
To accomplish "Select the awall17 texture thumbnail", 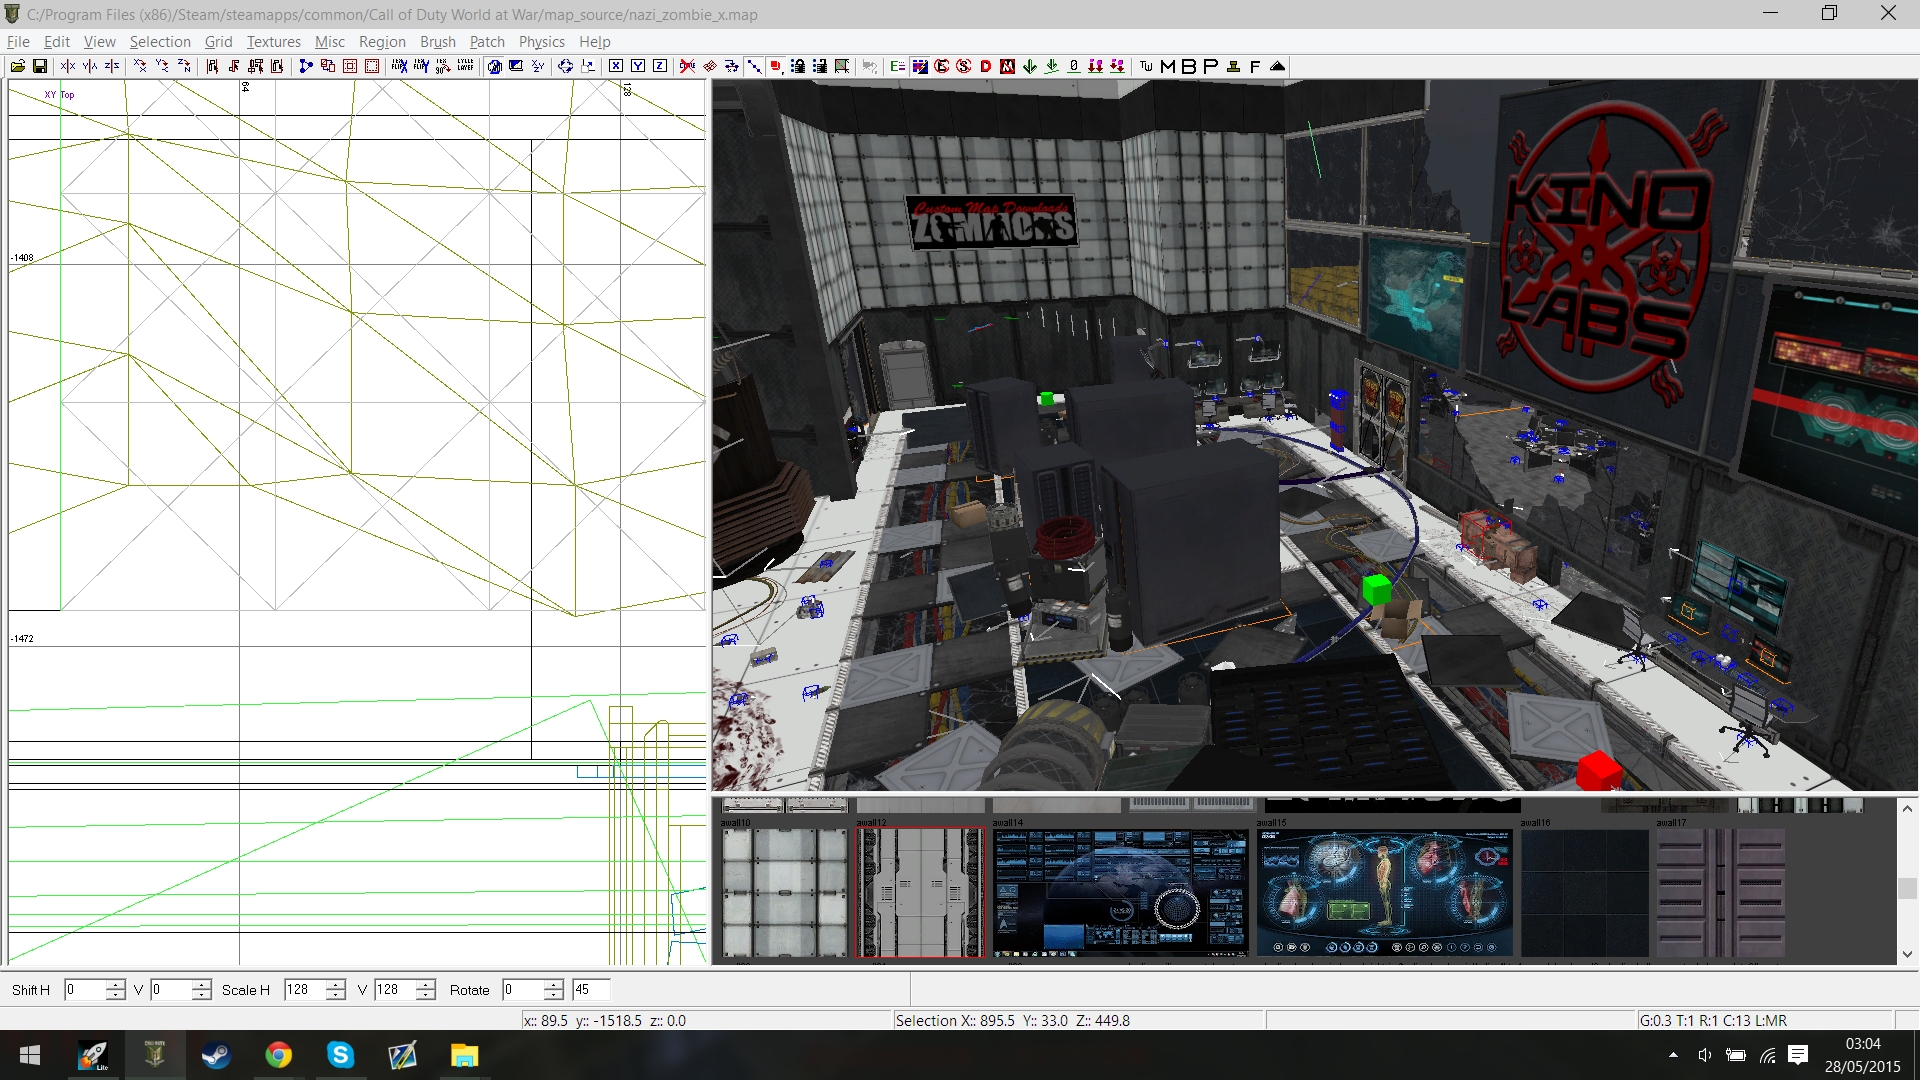I will (1720, 892).
